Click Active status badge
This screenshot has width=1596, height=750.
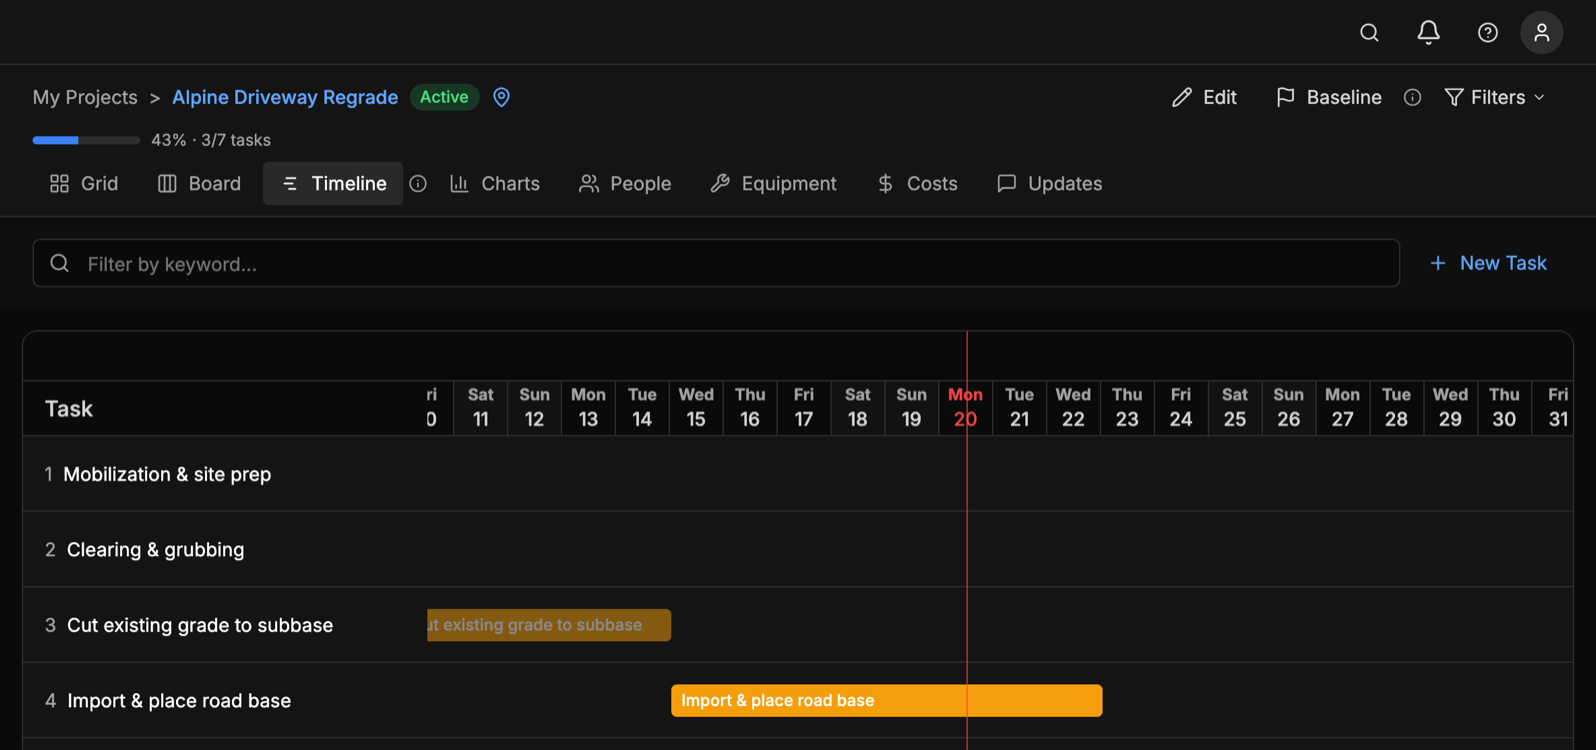[444, 97]
